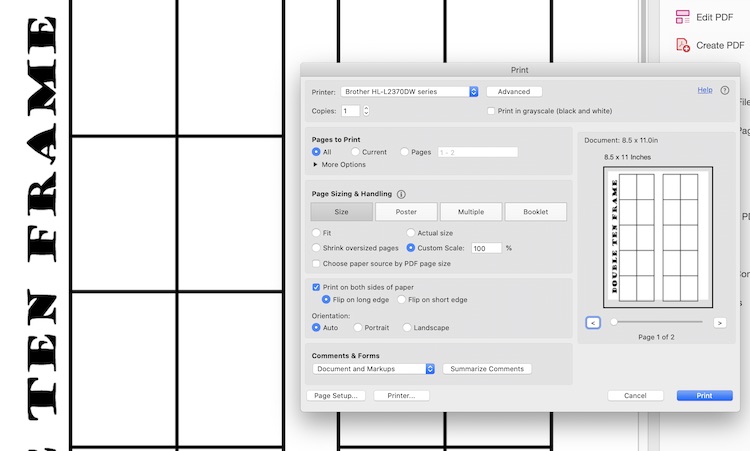
Task: Open Page Setup... button
Action: tap(336, 396)
